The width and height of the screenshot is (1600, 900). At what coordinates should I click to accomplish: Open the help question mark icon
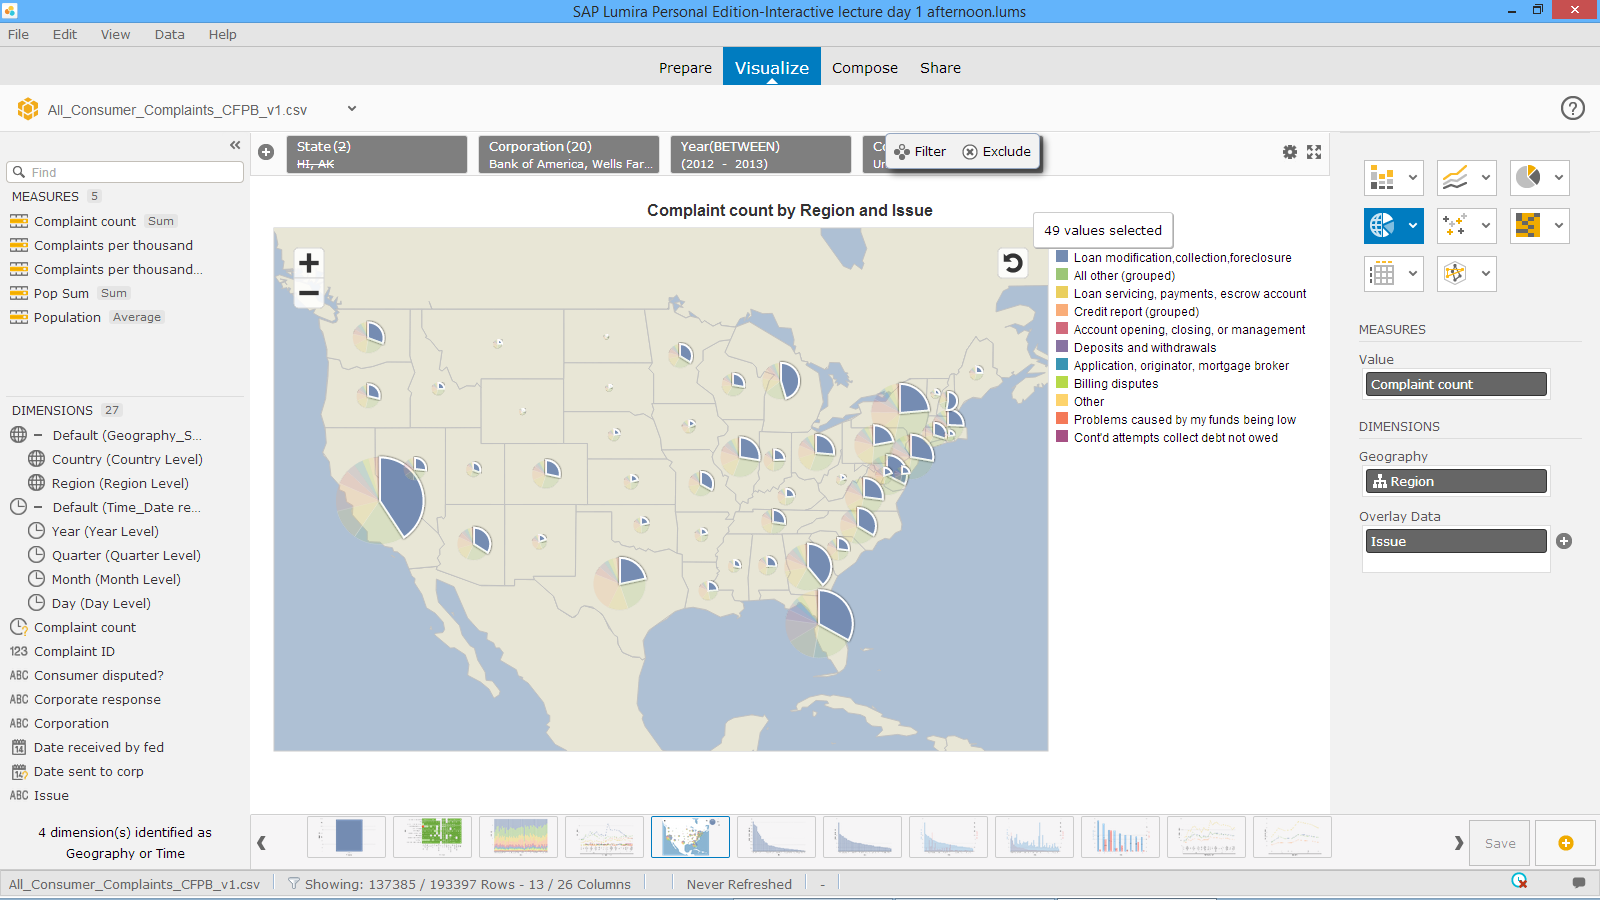1572,108
